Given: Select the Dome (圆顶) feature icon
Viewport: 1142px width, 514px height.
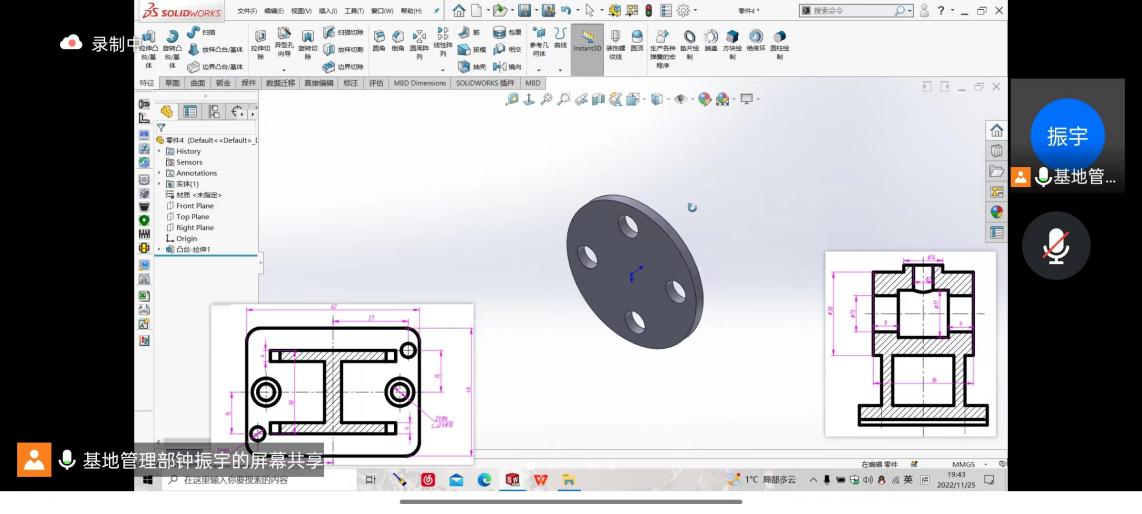Looking at the screenshot, I should 637,40.
